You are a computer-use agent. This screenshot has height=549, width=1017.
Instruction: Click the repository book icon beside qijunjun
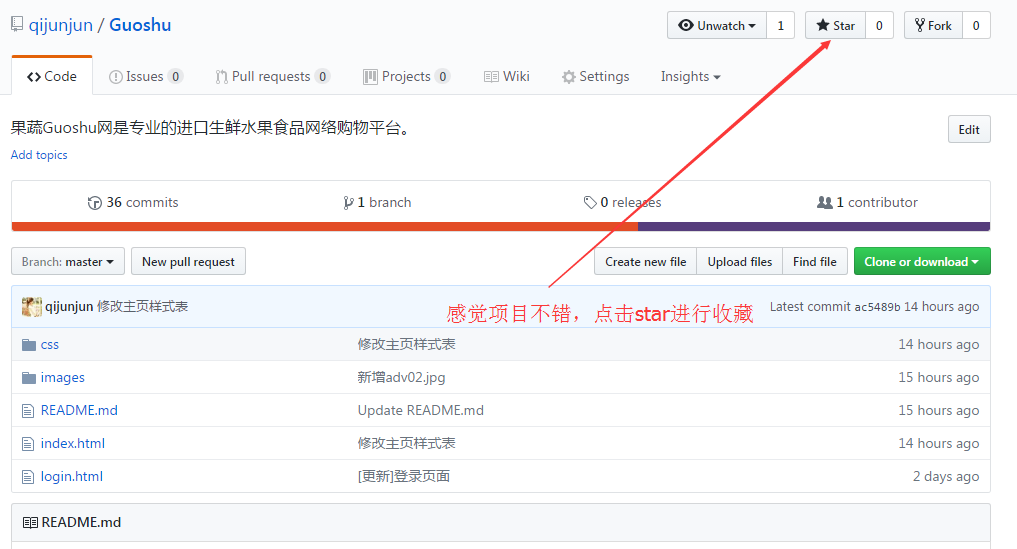coord(17,25)
